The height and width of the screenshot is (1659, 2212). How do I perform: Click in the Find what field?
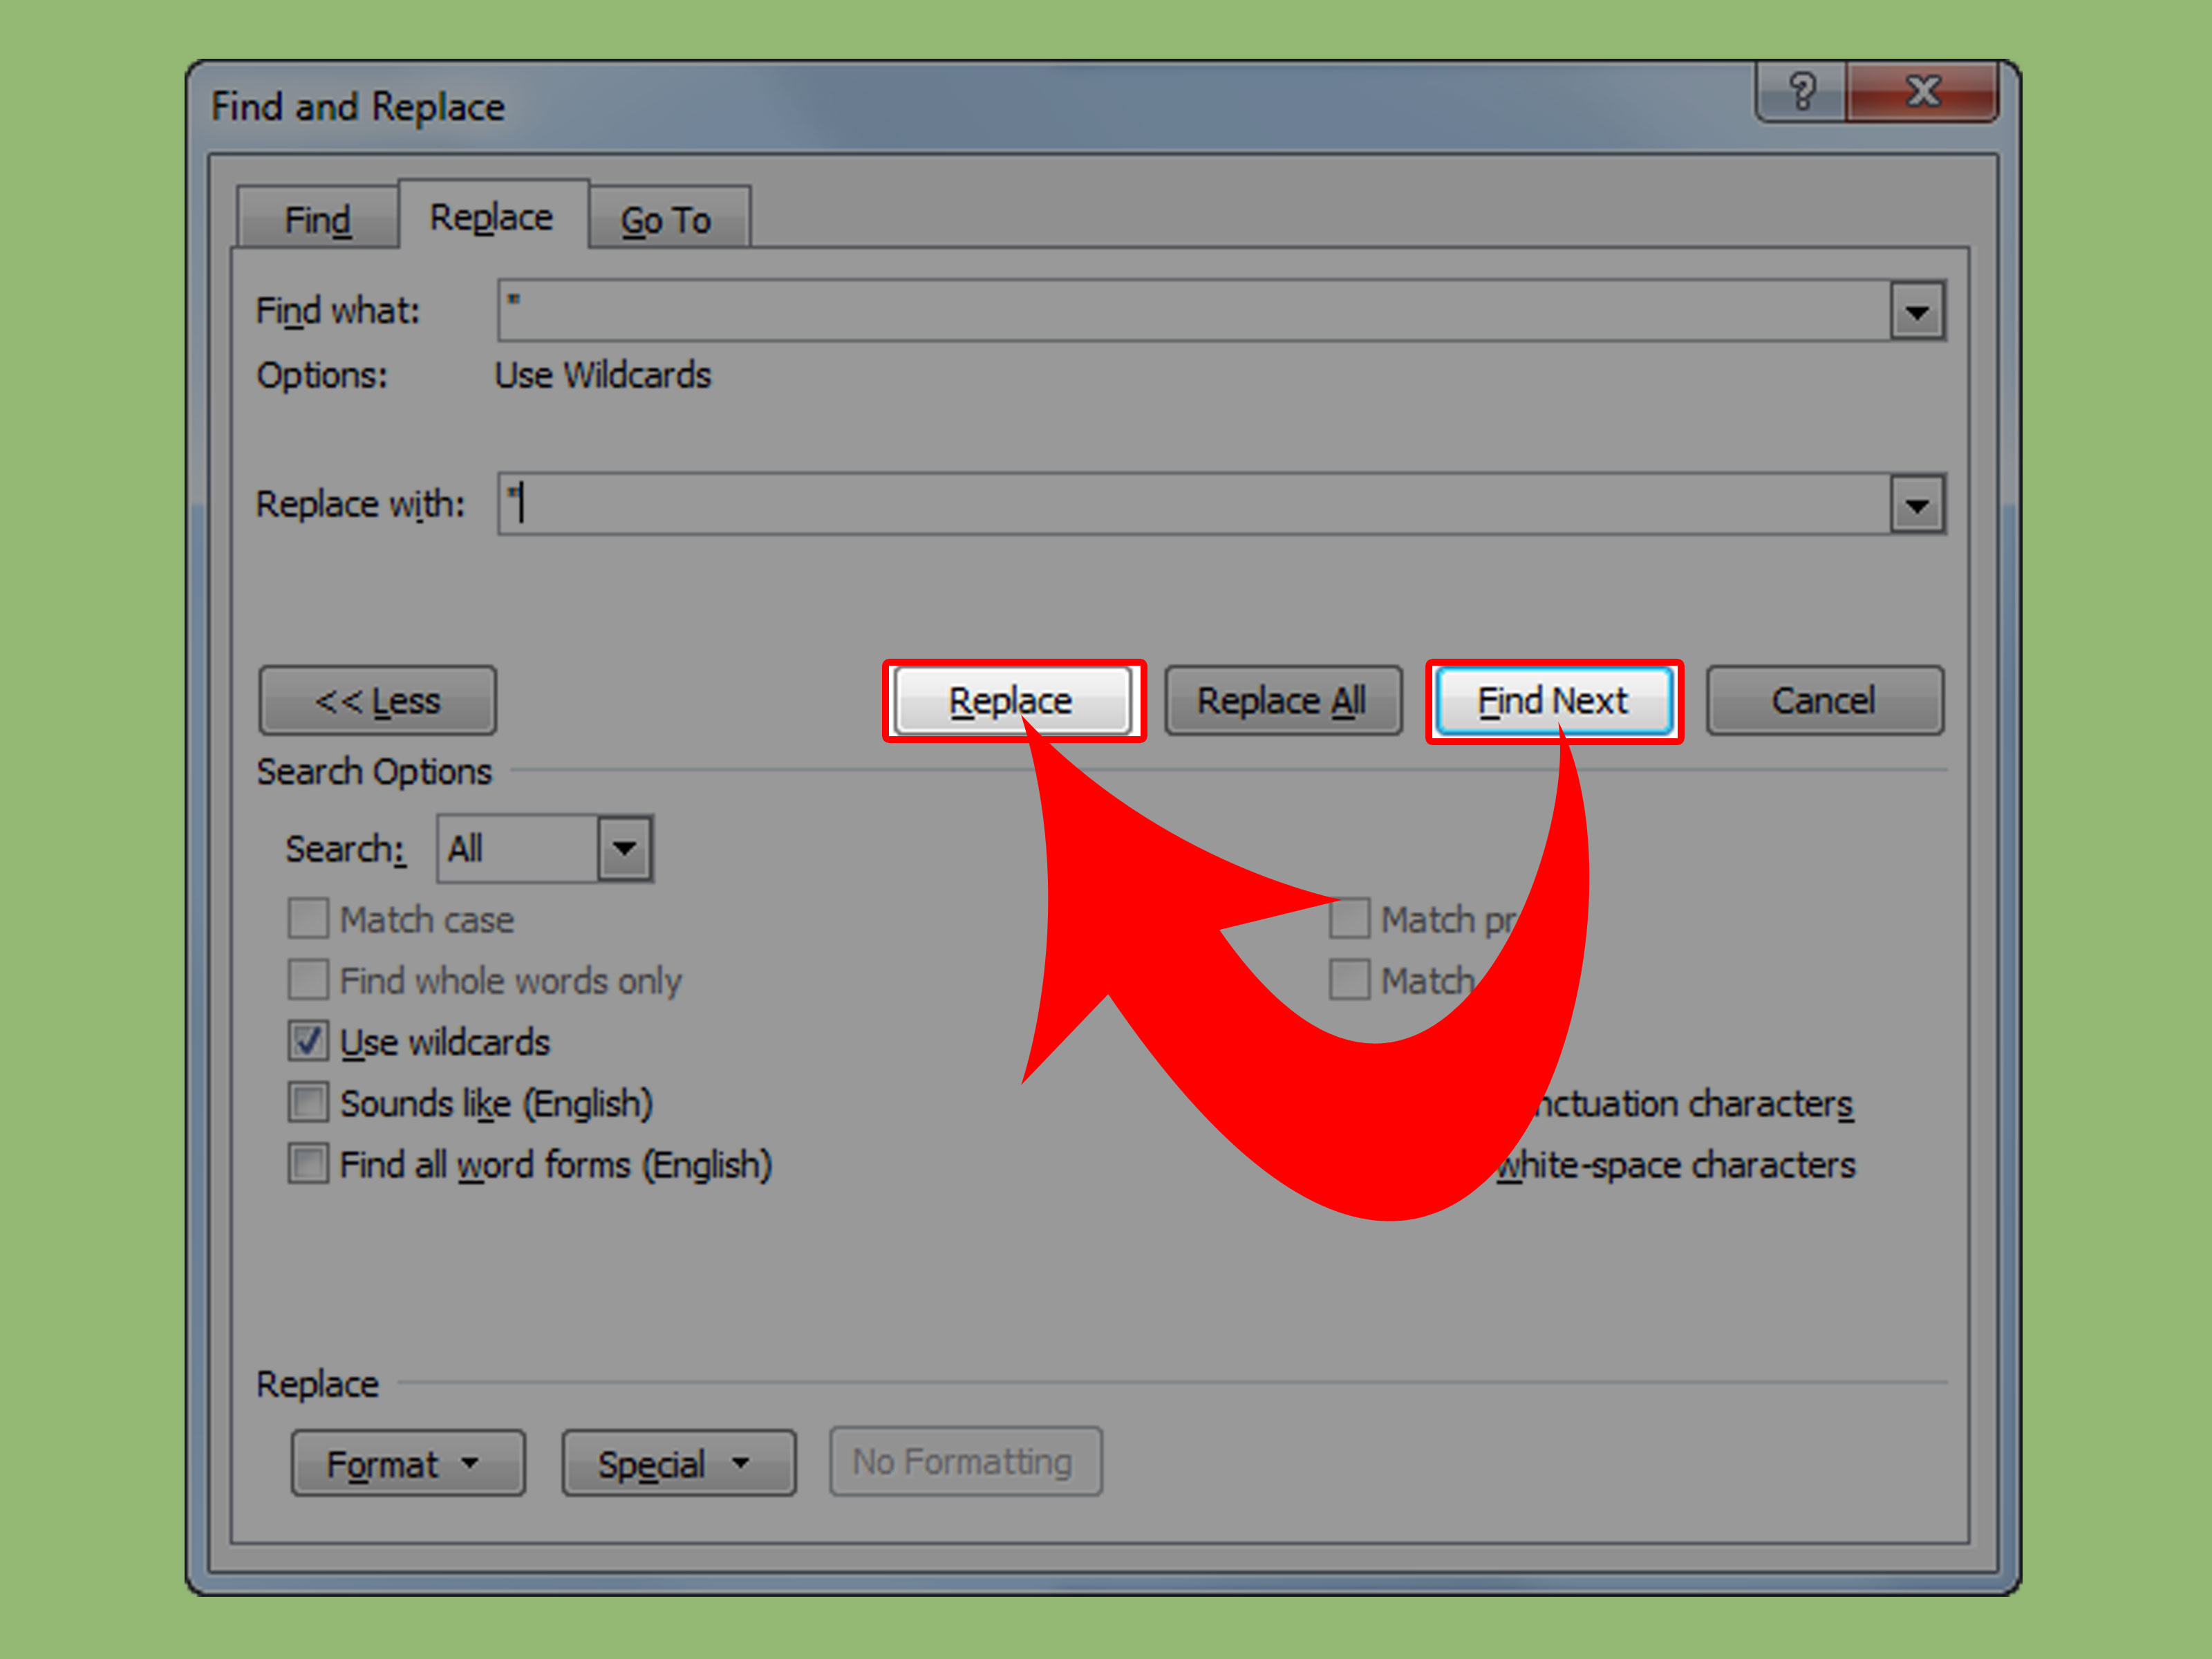tap(1190, 311)
